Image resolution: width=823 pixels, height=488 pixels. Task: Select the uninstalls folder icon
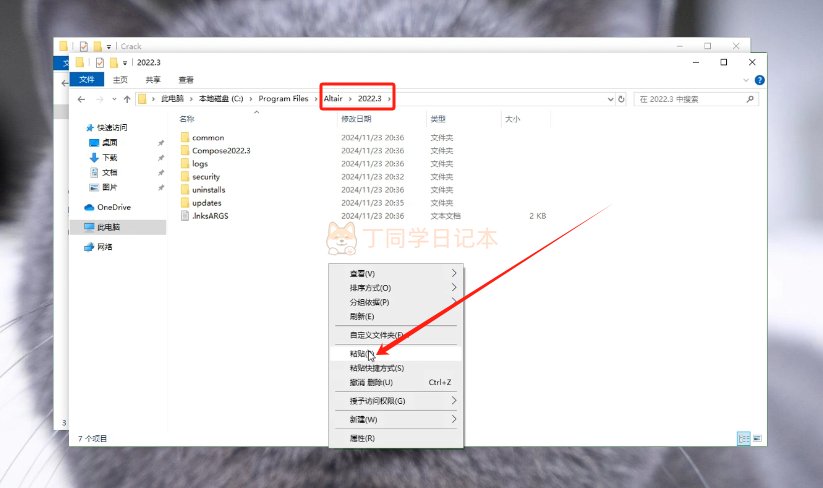point(185,190)
